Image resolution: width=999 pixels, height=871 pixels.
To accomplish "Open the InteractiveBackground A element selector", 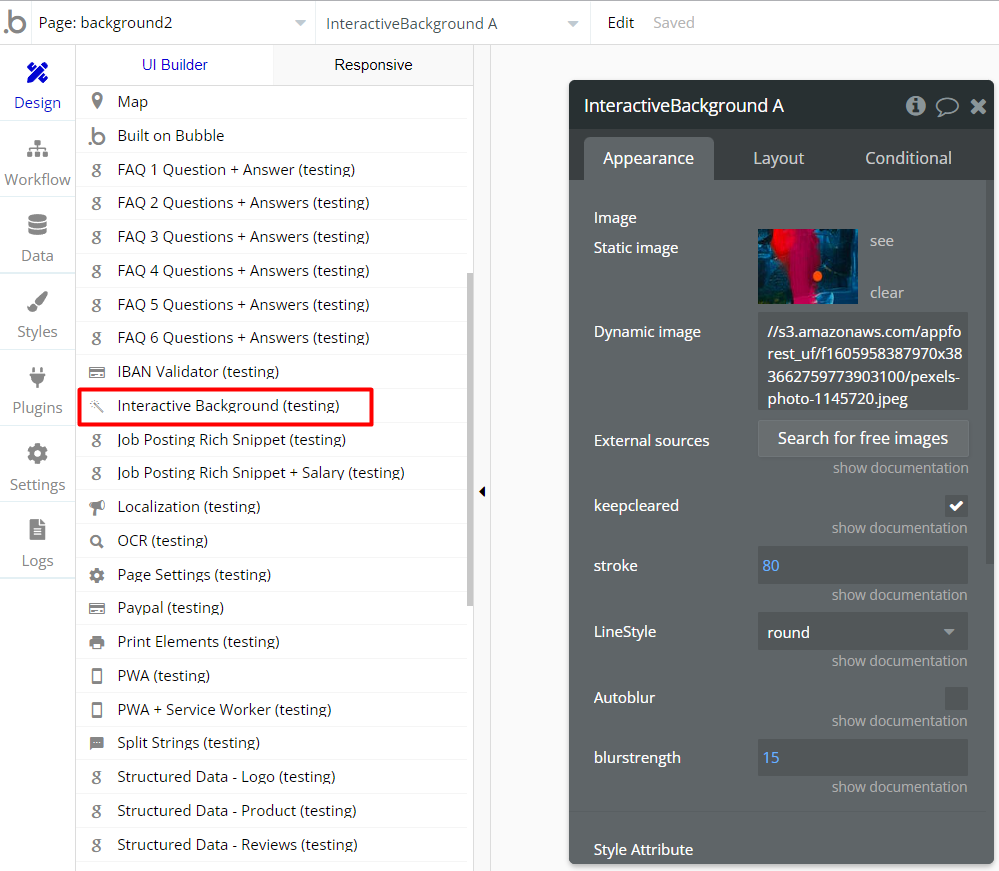I will coord(451,23).
